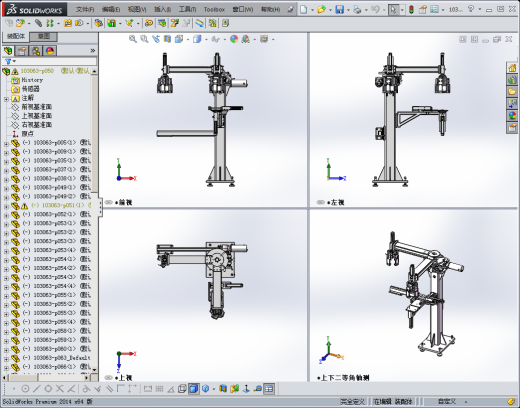Click the New document icon
The width and height of the screenshot is (520, 408).
pos(303,10)
